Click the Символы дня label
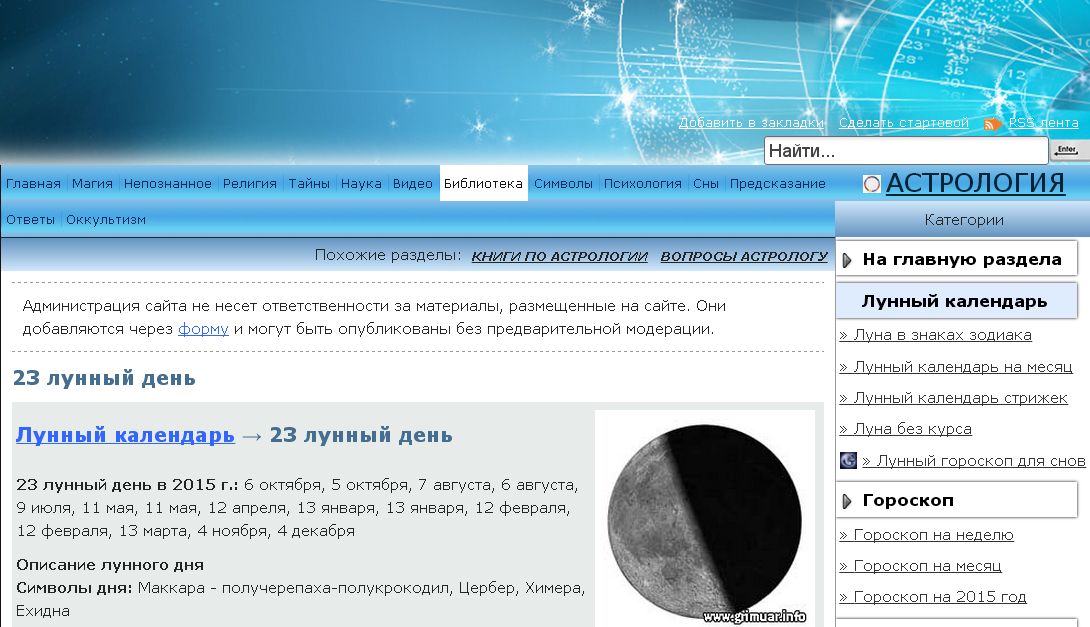 pyautogui.click(x=74, y=588)
